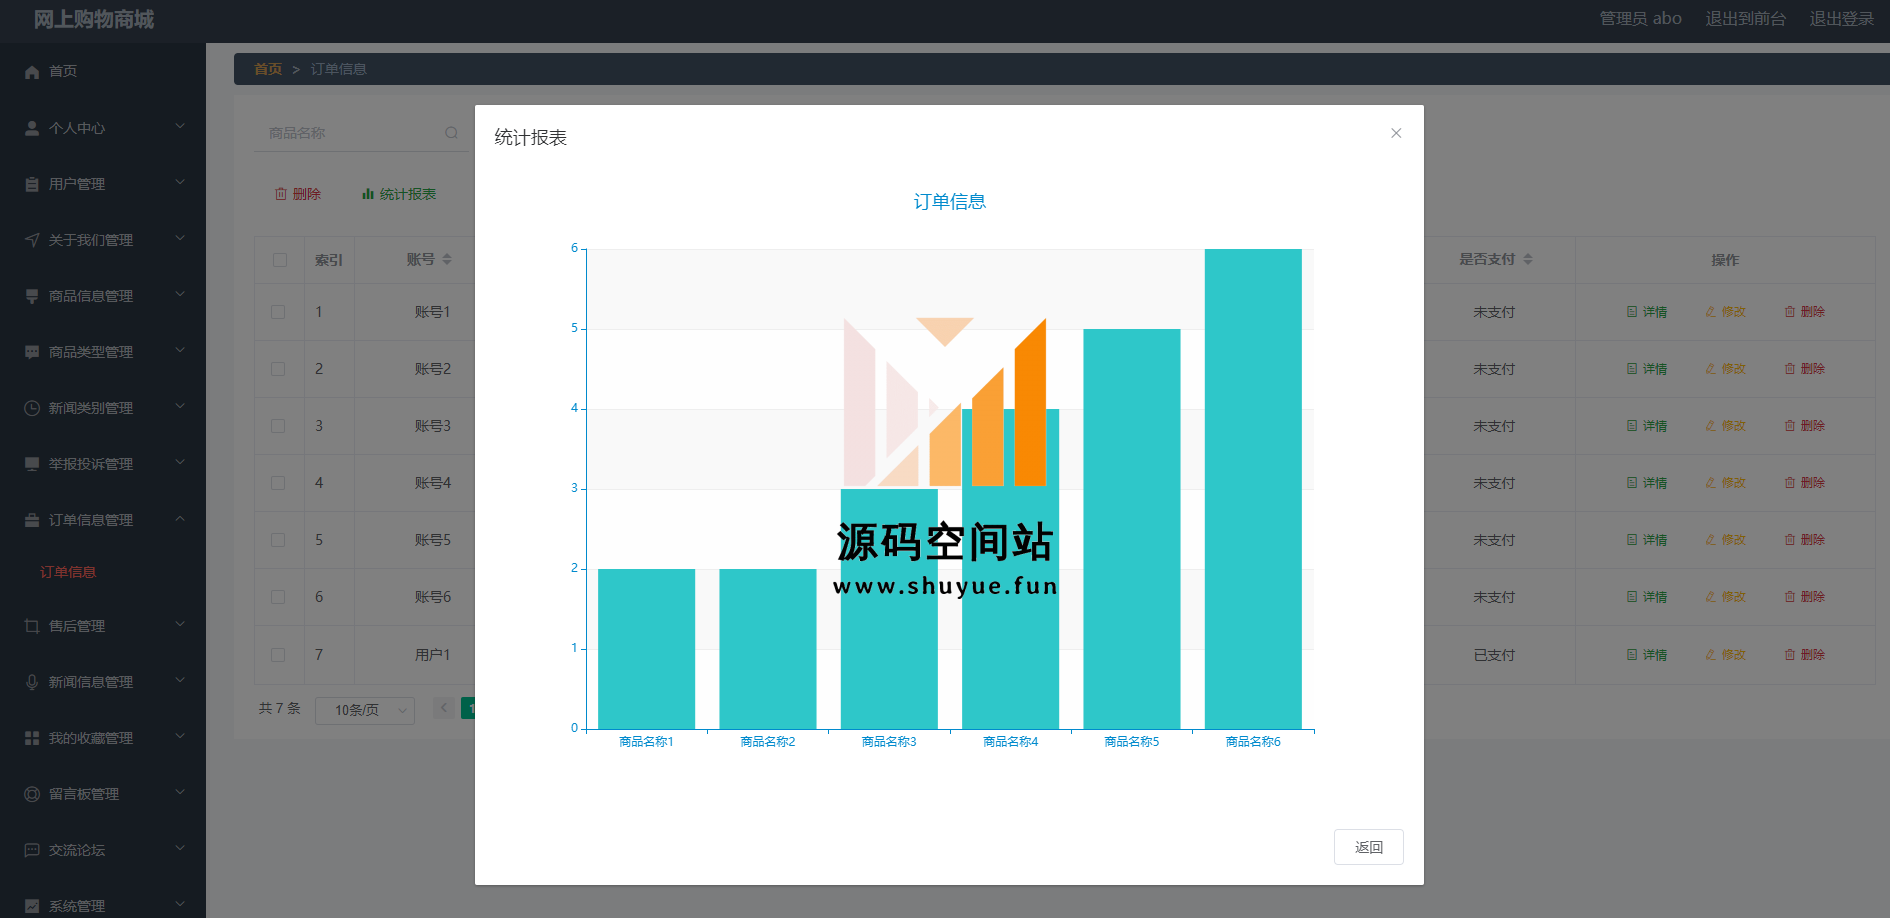Click the bar chart icon of 统计报表 button
This screenshot has height=918, width=1890.
coord(368,194)
